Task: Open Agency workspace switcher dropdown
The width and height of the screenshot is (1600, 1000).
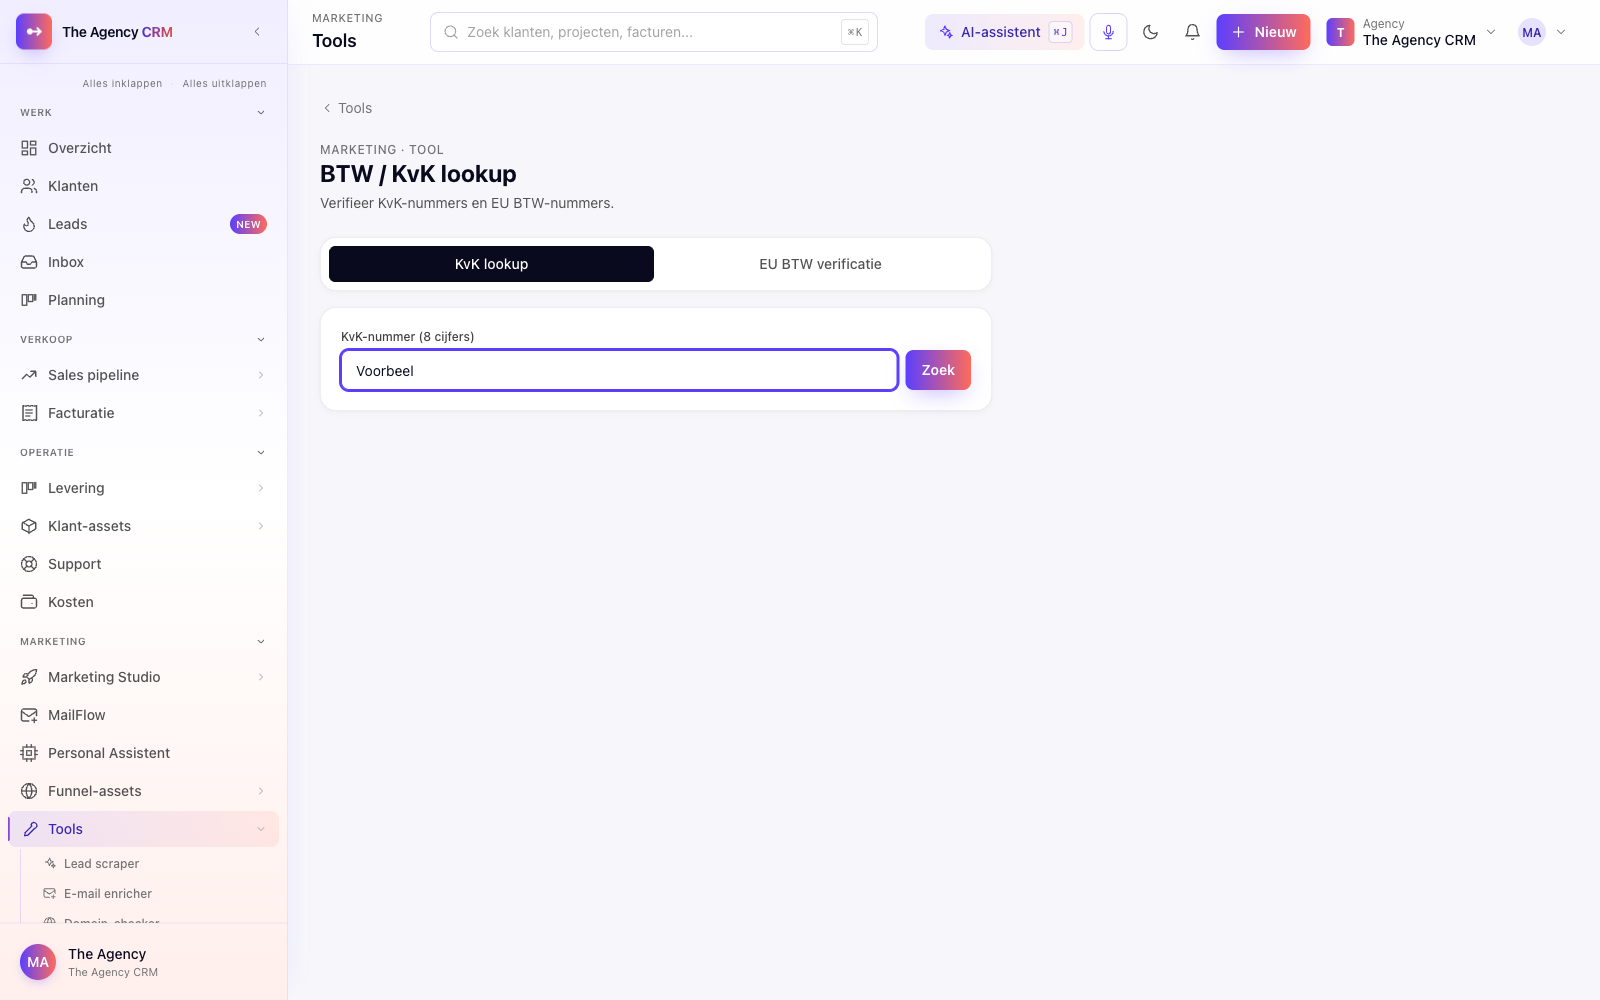Action: click(x=1411, y=32)
